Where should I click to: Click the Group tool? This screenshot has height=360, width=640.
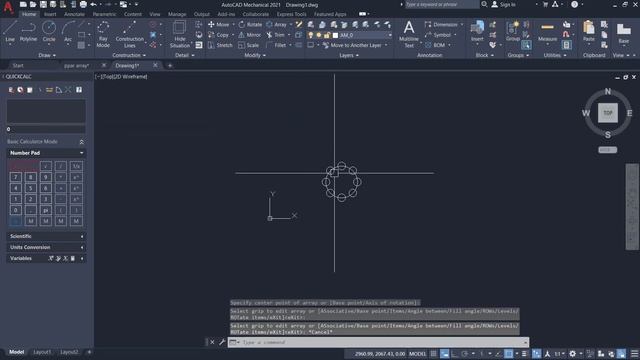point(513,31)
